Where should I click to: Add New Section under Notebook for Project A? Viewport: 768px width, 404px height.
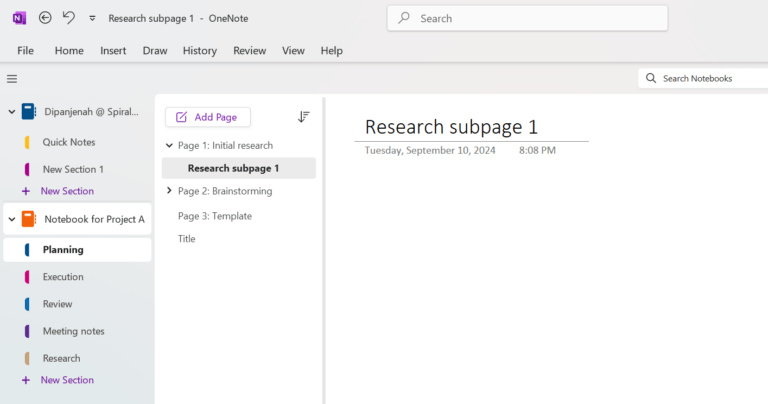[67, 380]
